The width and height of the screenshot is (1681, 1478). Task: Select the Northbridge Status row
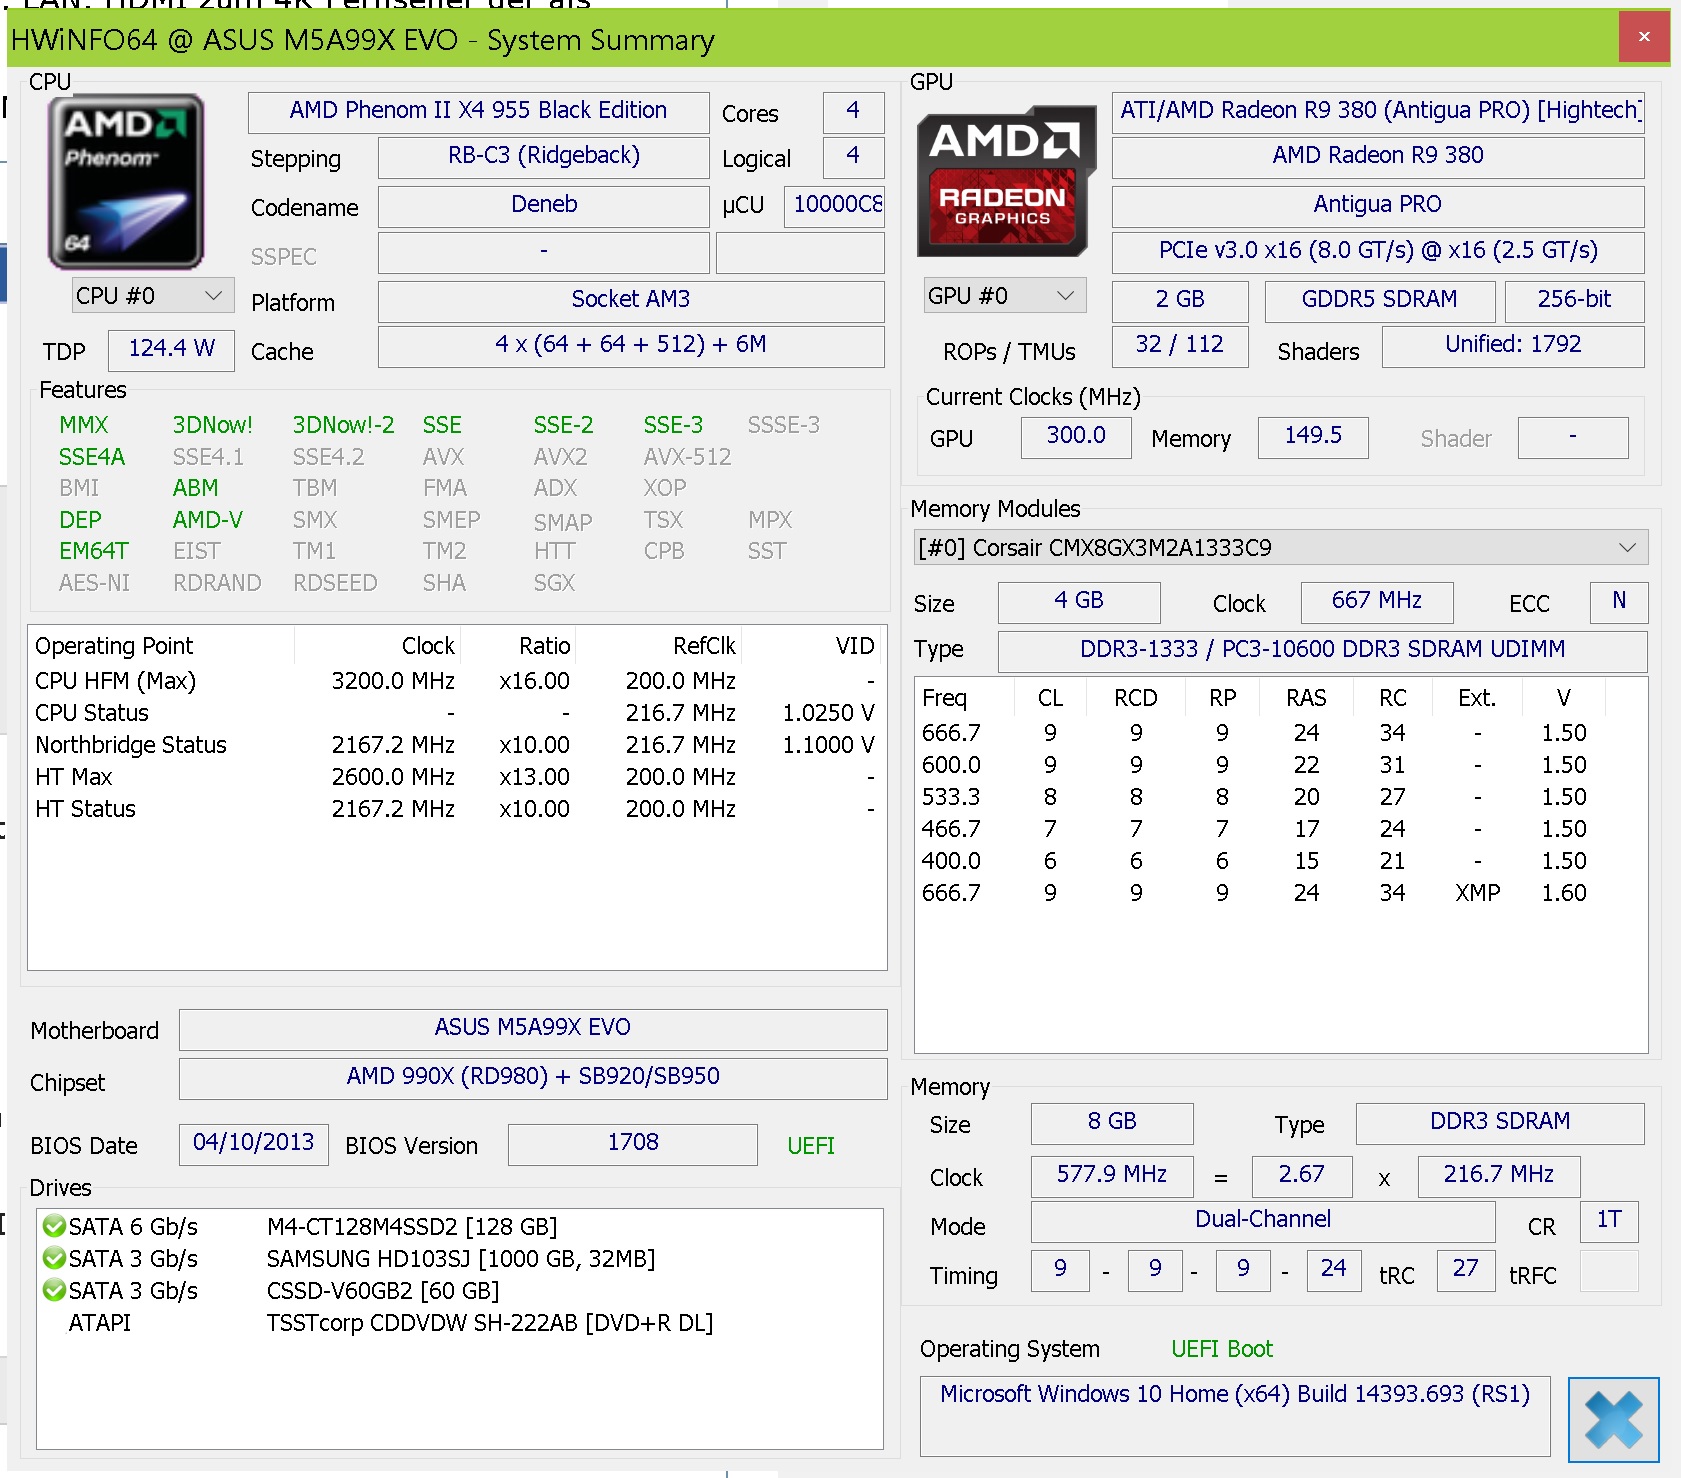pos(456,745)
